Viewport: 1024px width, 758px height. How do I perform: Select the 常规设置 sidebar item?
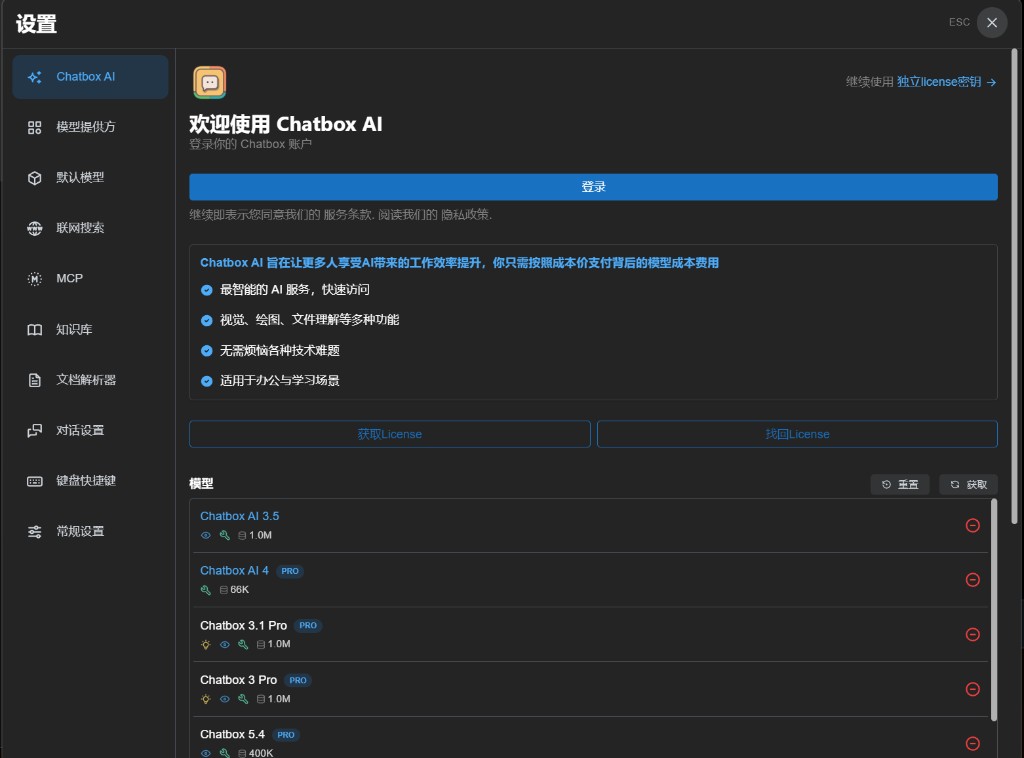[x=90, y=531]
